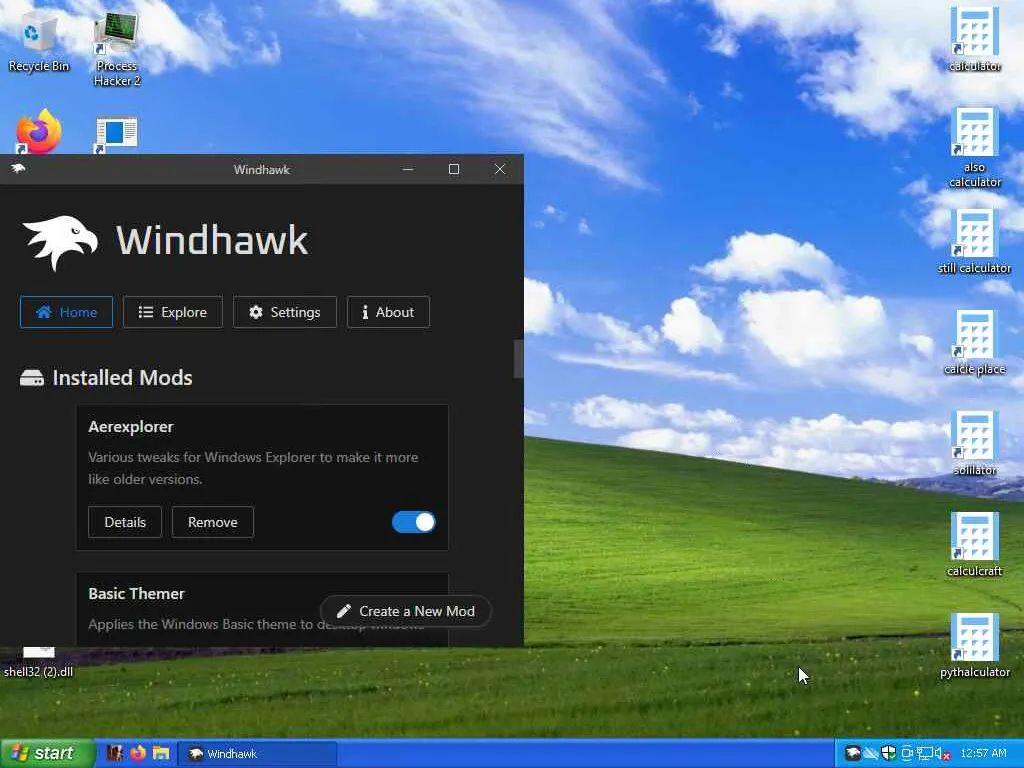Open the 'still calculator' desktop shortcut
Screen dimensions: 1024x768
(x=974, y=241)
